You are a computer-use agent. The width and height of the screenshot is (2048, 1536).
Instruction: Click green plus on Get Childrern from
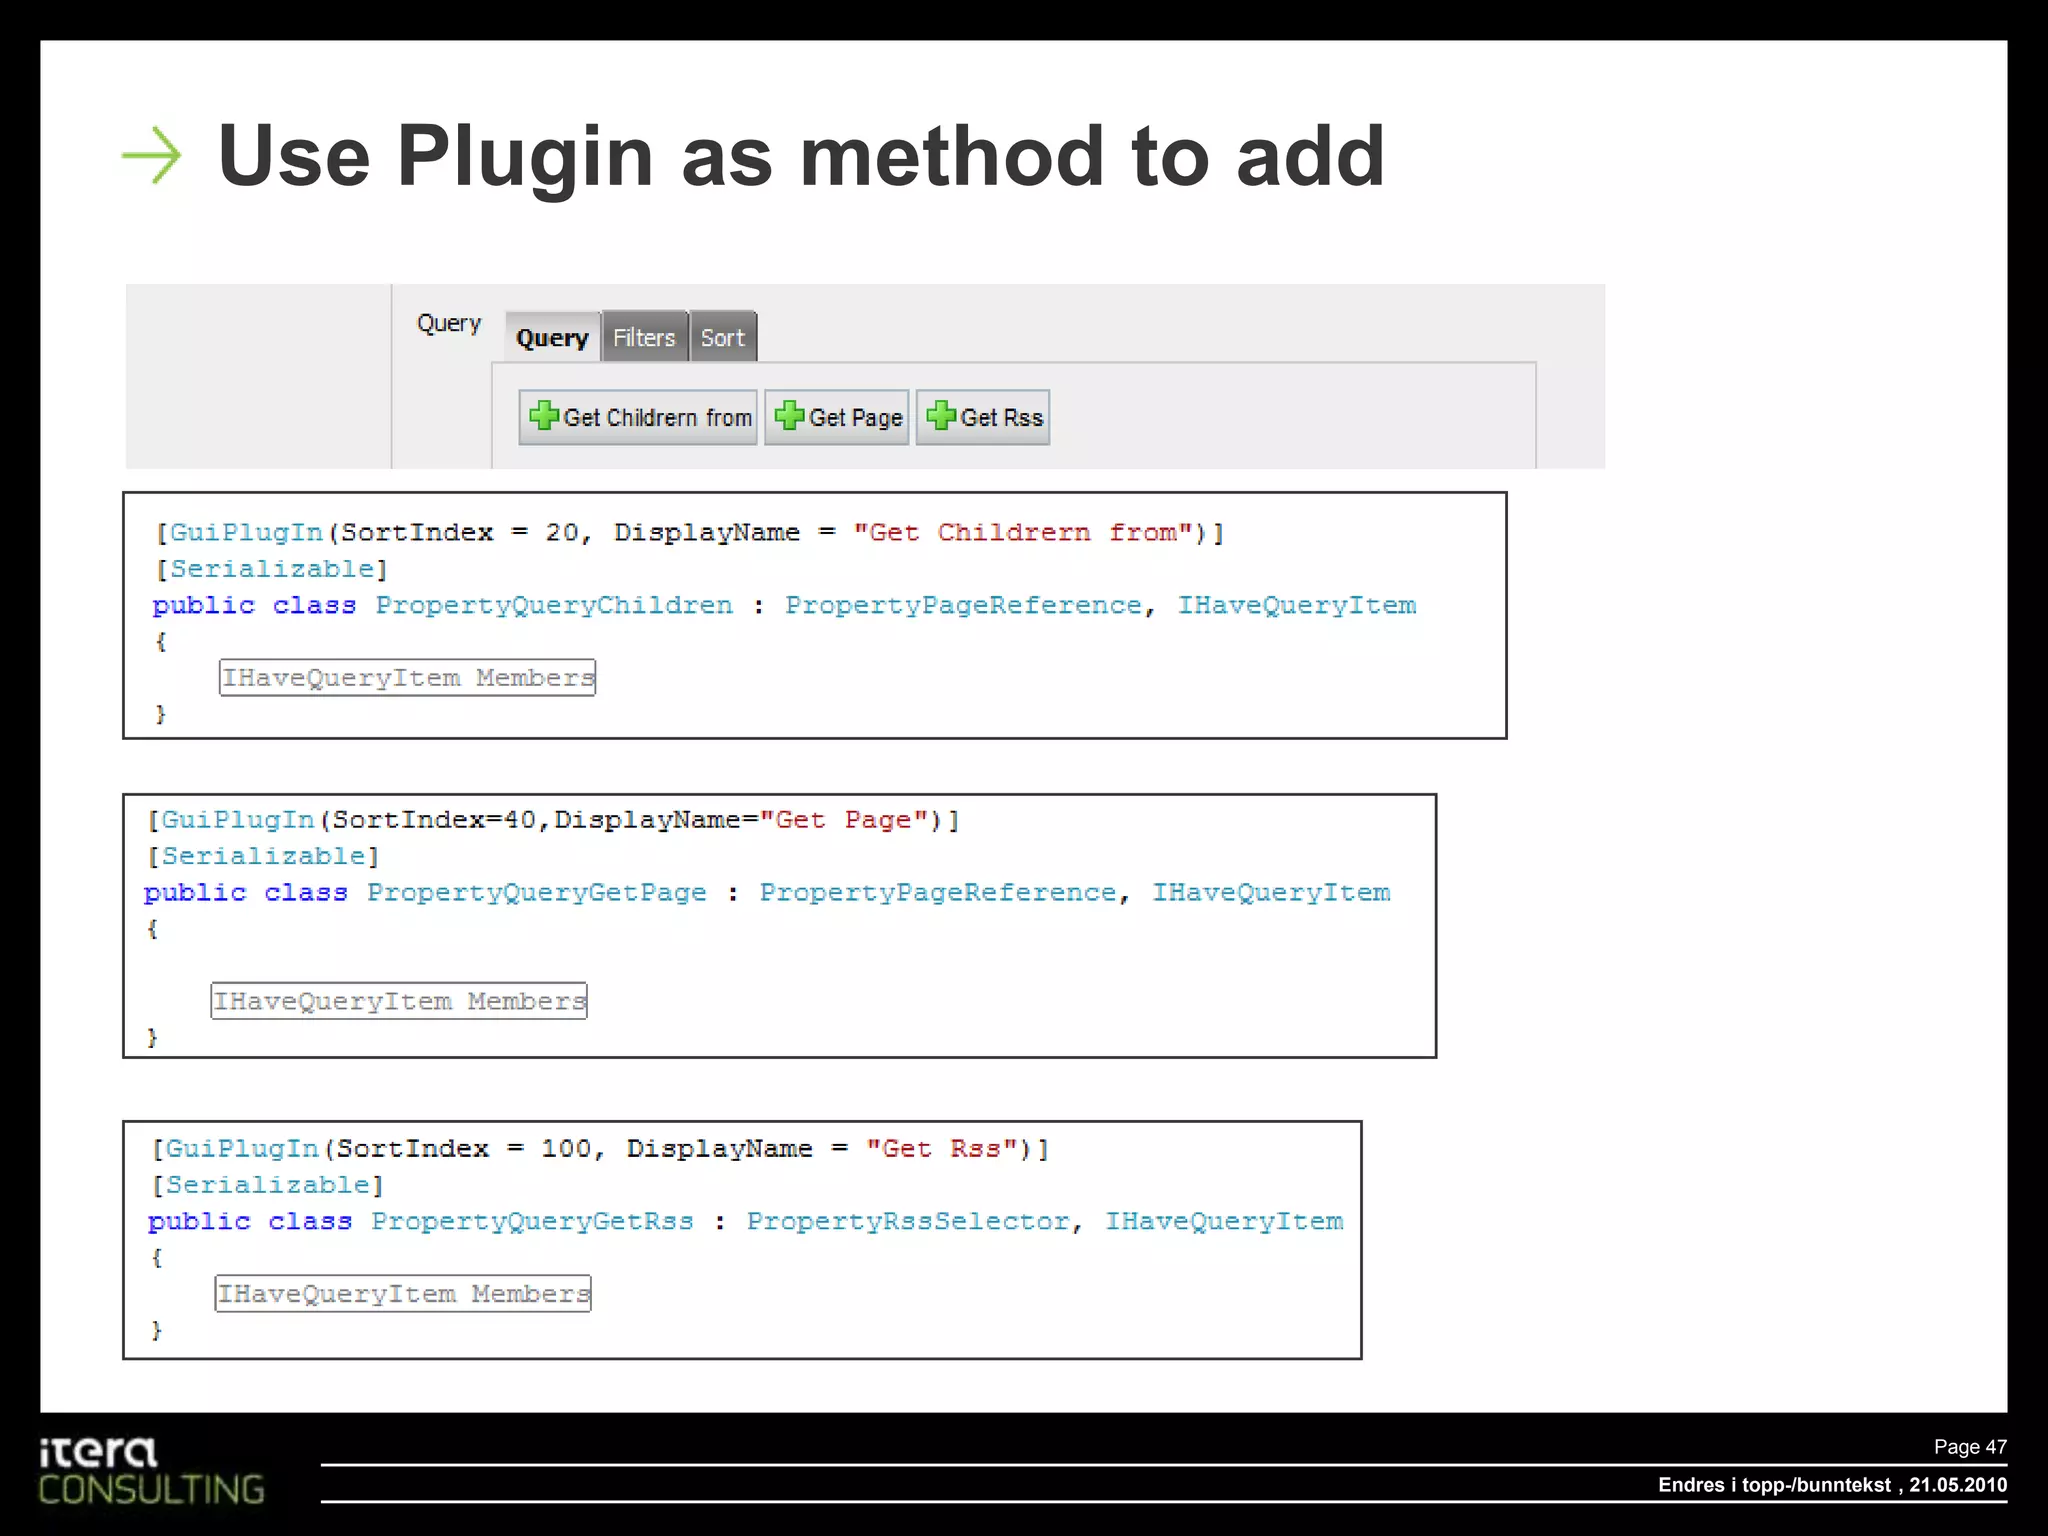pyautogui.click(x=544, y=416)
